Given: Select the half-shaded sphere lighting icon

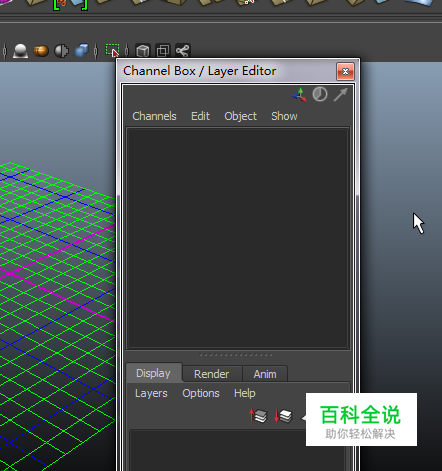Looking at the screenshot, I should [x=62, y=51].
